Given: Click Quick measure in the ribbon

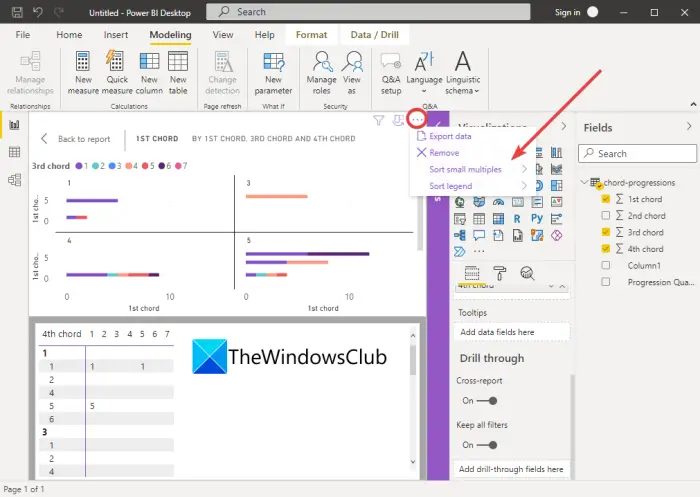Looking at the screenshot, I should point(117,73).
